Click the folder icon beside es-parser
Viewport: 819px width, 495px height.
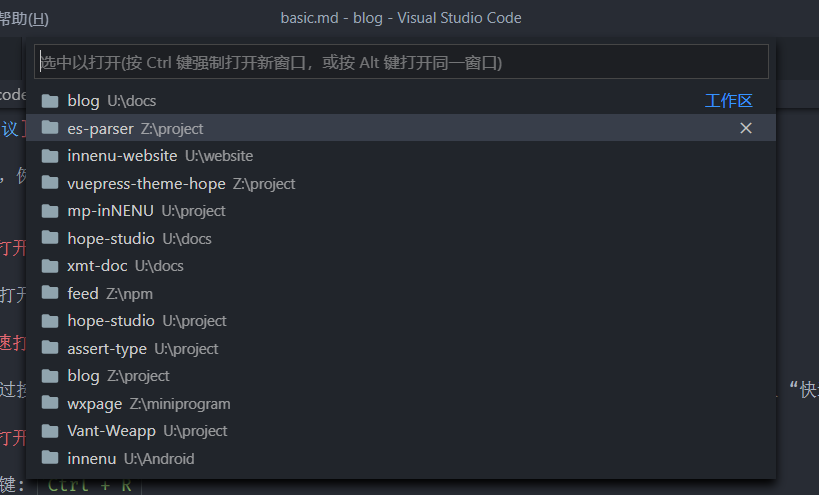pyautogui.click(x=50, y=128)
